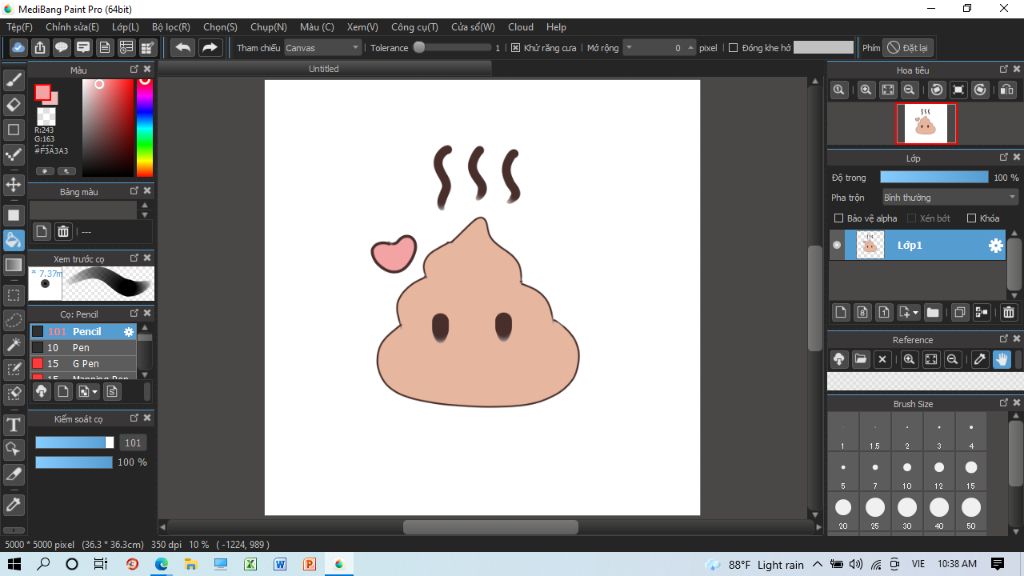Open Pencil brush settings gear

(129, 332)
